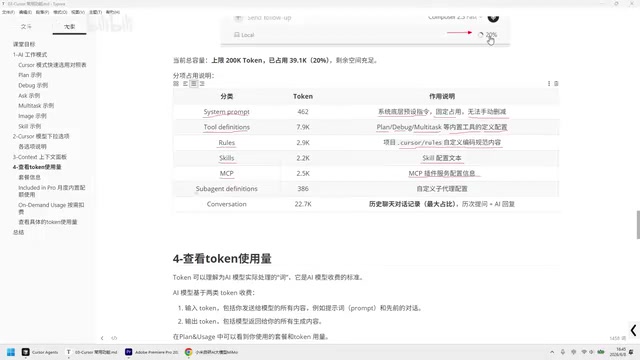Image resolution: width=640 pixels, height=360 pixels.
Task: Open the 文件(F) menu
Action: tap(8, 12)
